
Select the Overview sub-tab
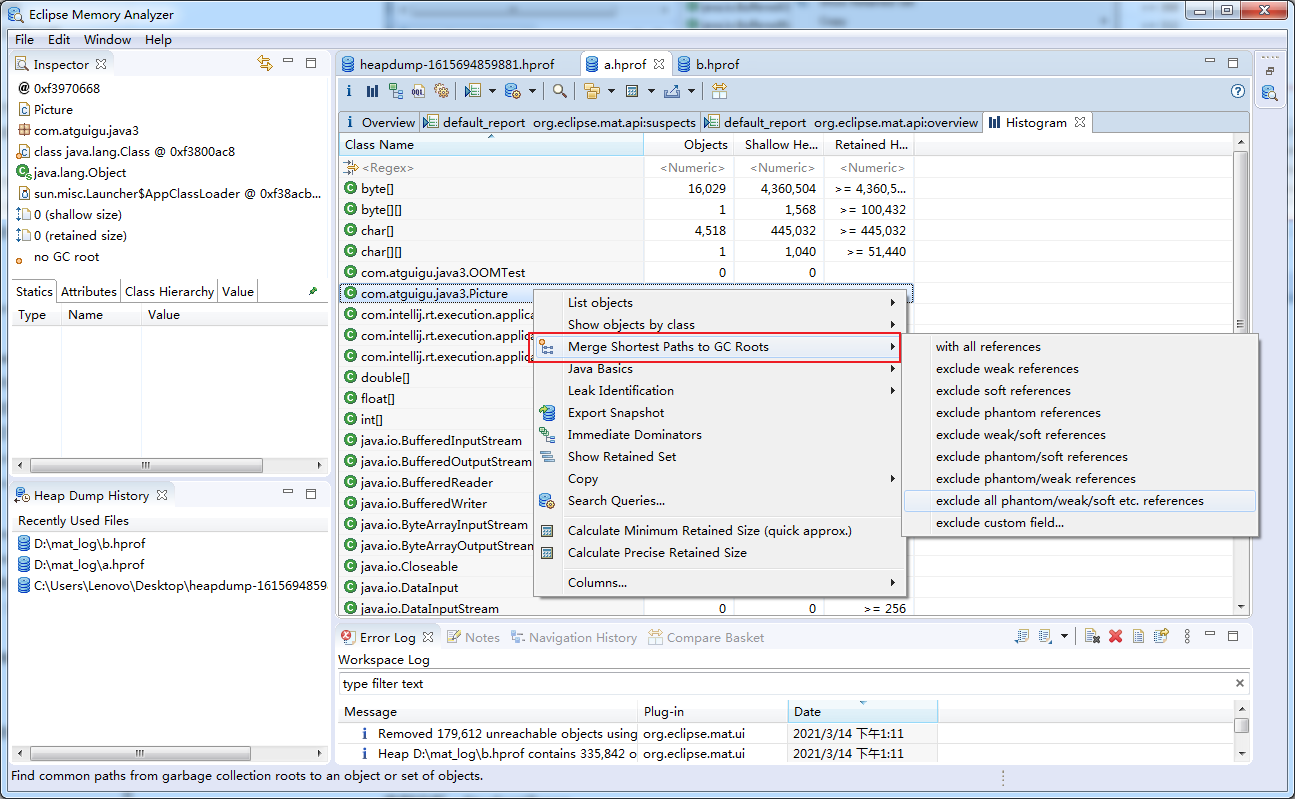[379, 122]
